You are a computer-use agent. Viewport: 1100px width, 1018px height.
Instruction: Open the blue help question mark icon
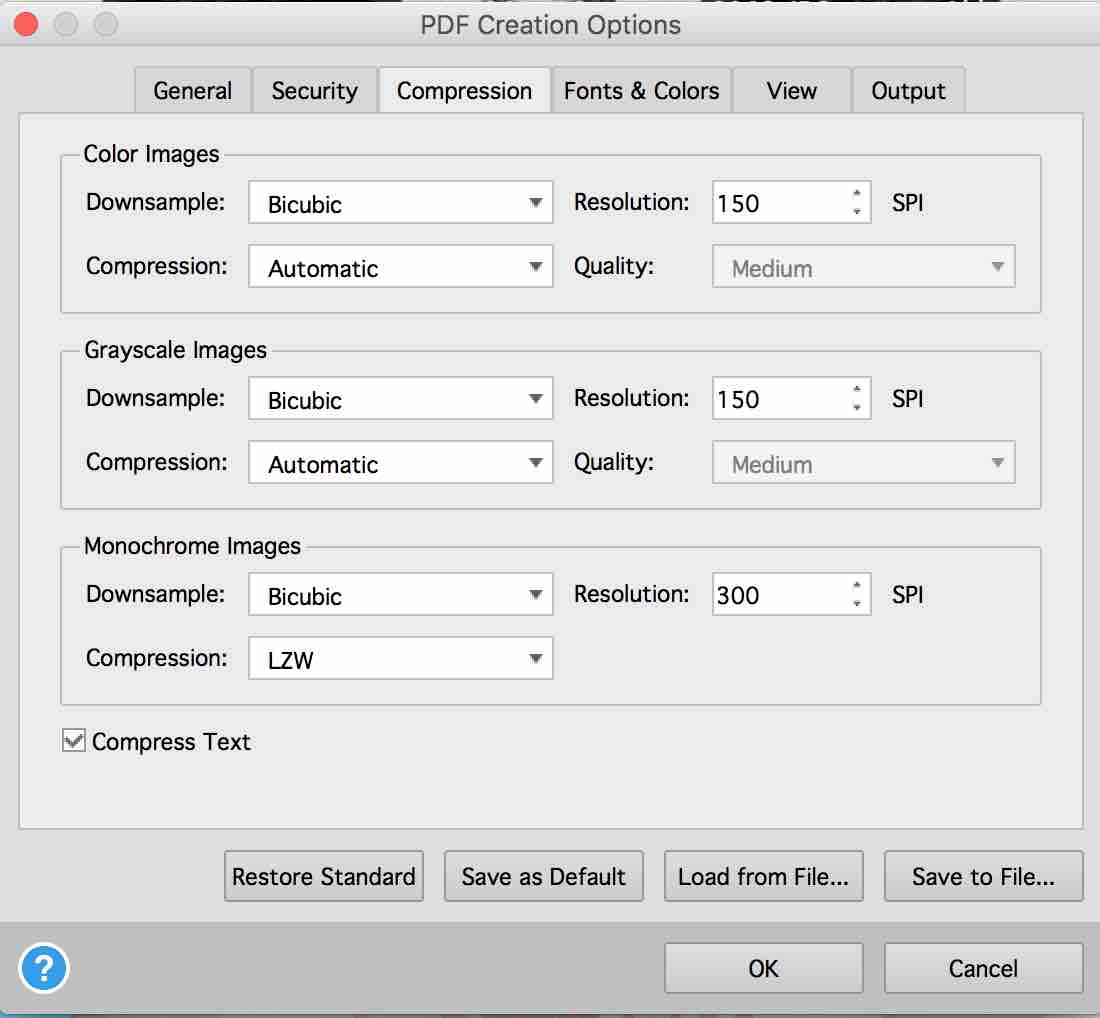44,968
